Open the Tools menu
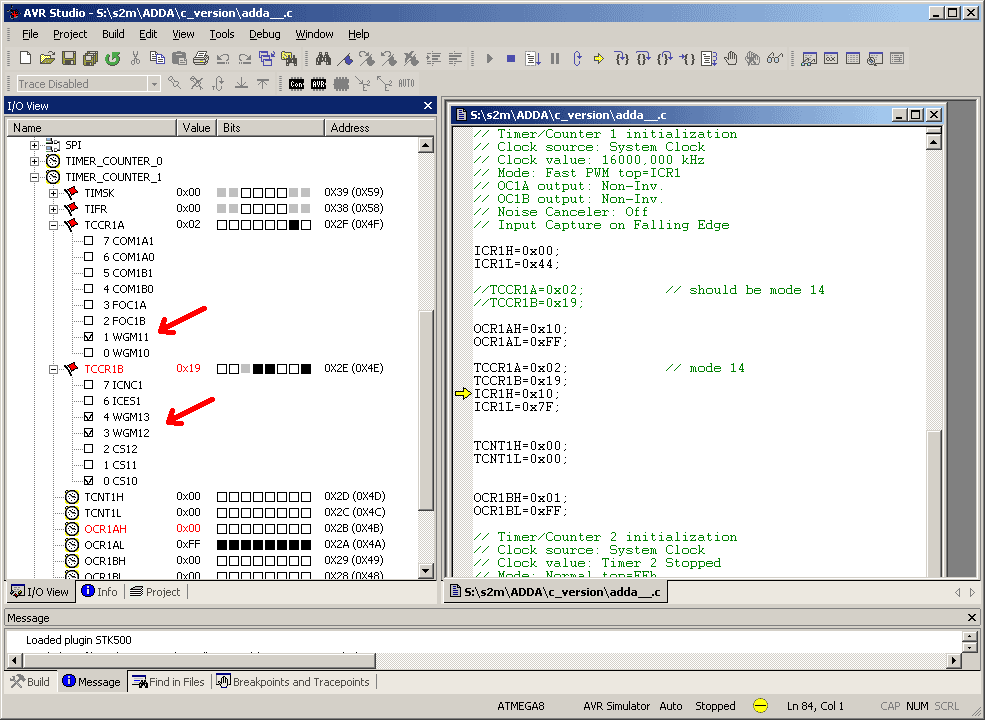This screenshot has height=720, width=985. click(x=221, y=34)
